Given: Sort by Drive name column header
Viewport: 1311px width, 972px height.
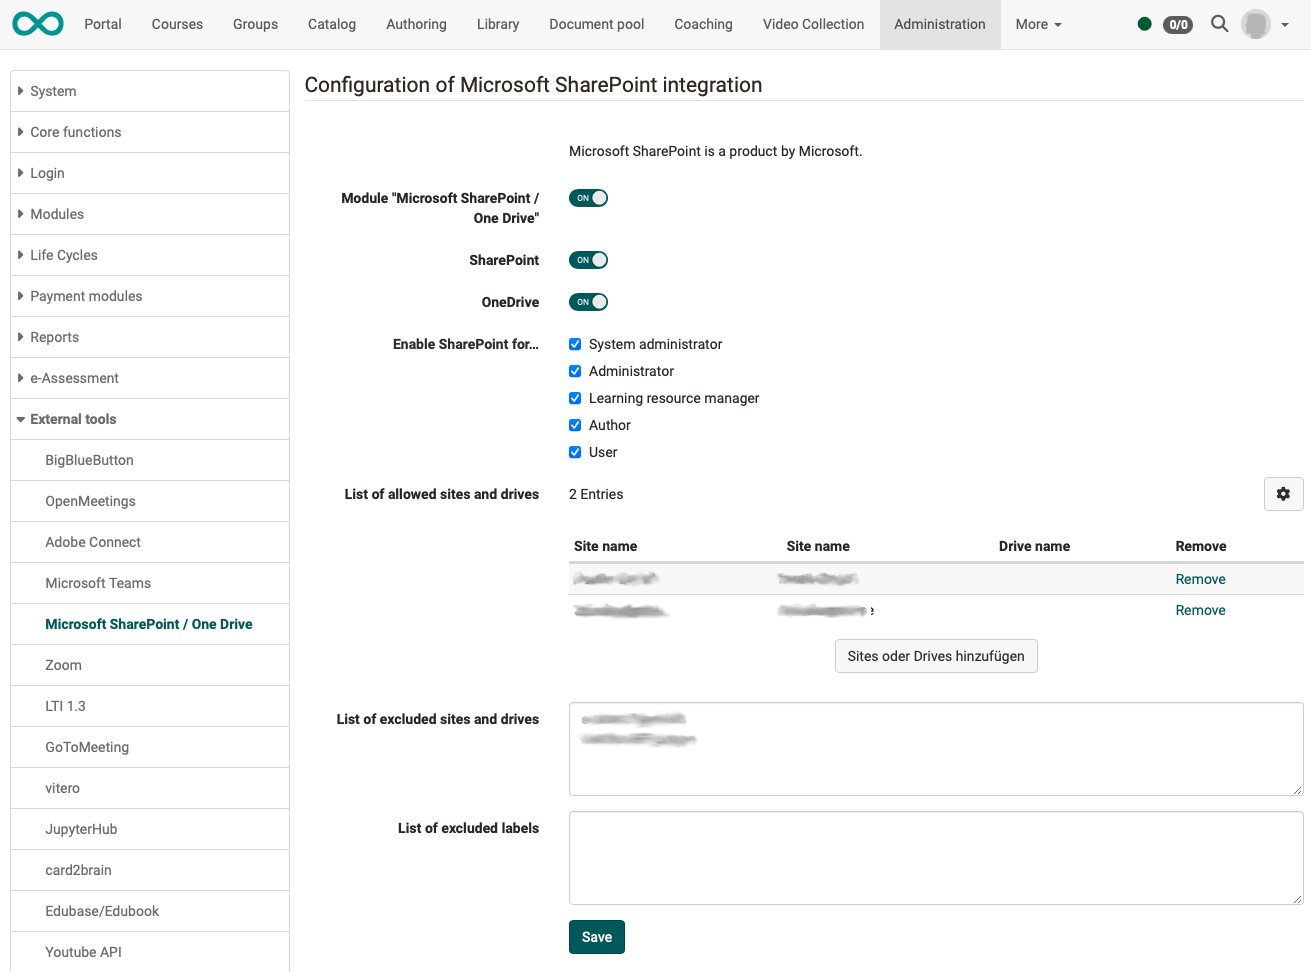Looking at the screenshot, I should 1034,546.
